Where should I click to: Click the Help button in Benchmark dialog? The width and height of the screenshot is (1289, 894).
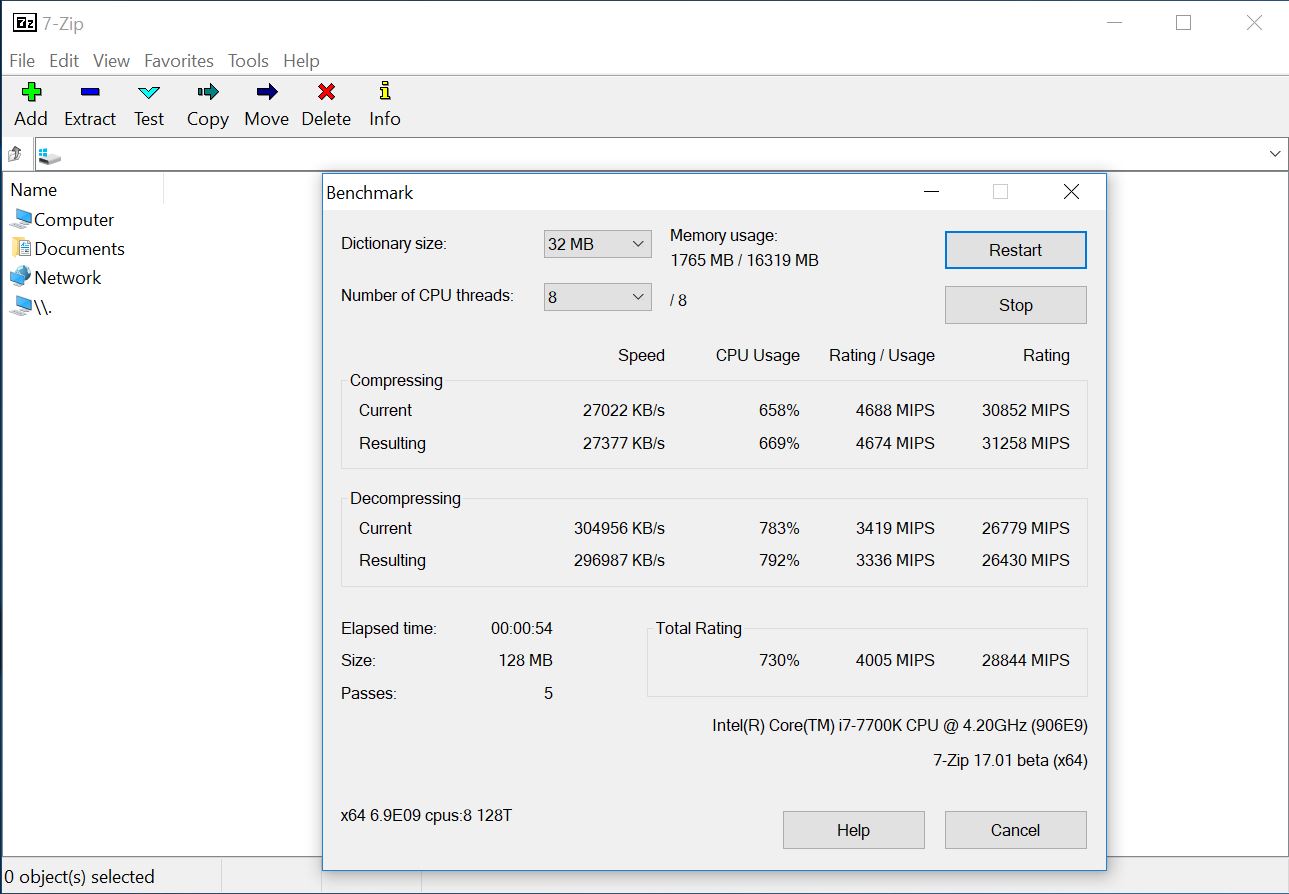(853, 830)
